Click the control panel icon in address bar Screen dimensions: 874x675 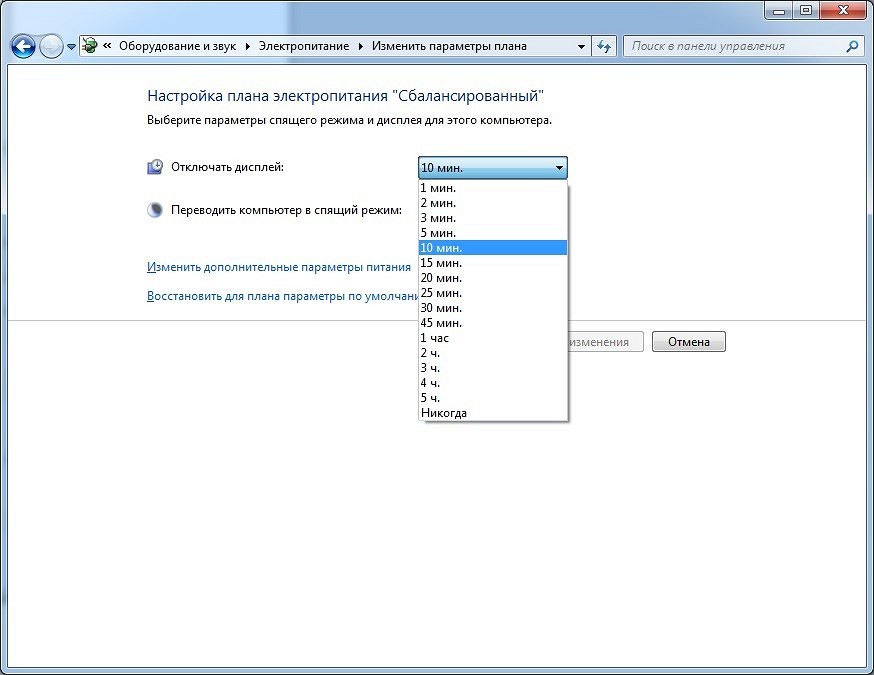(x=89, y=46)
